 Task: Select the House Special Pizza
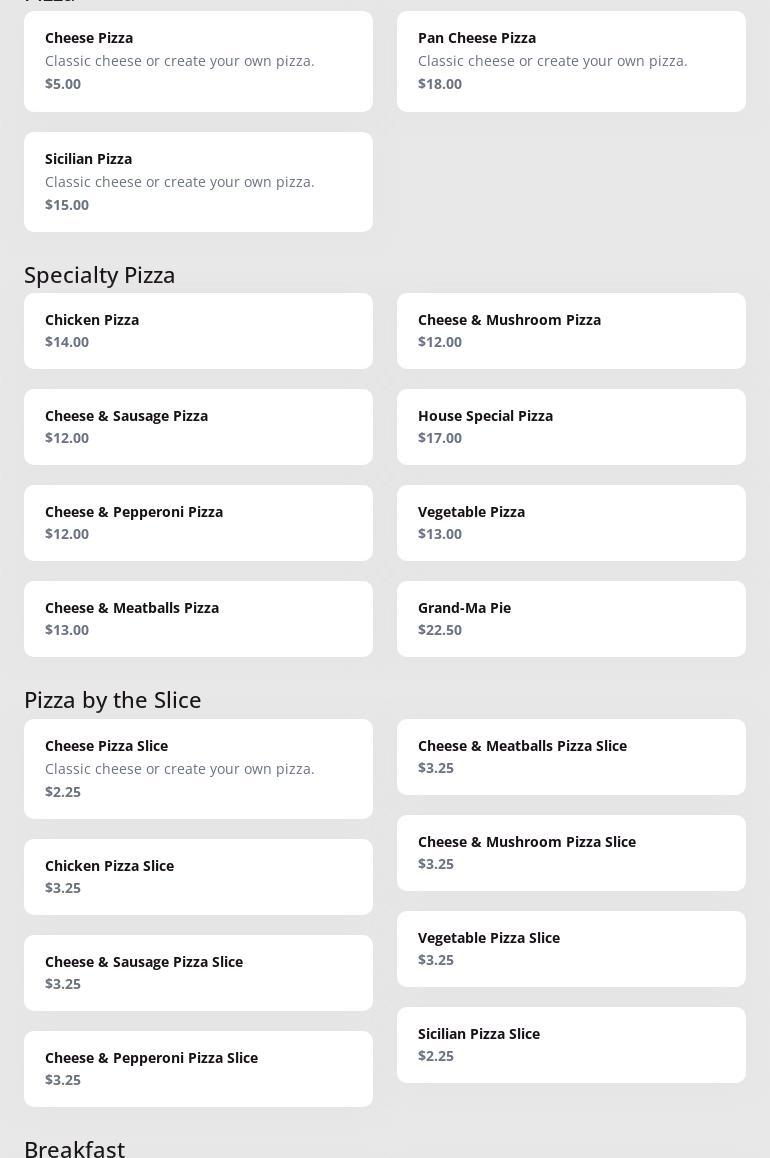pos(571,427)
